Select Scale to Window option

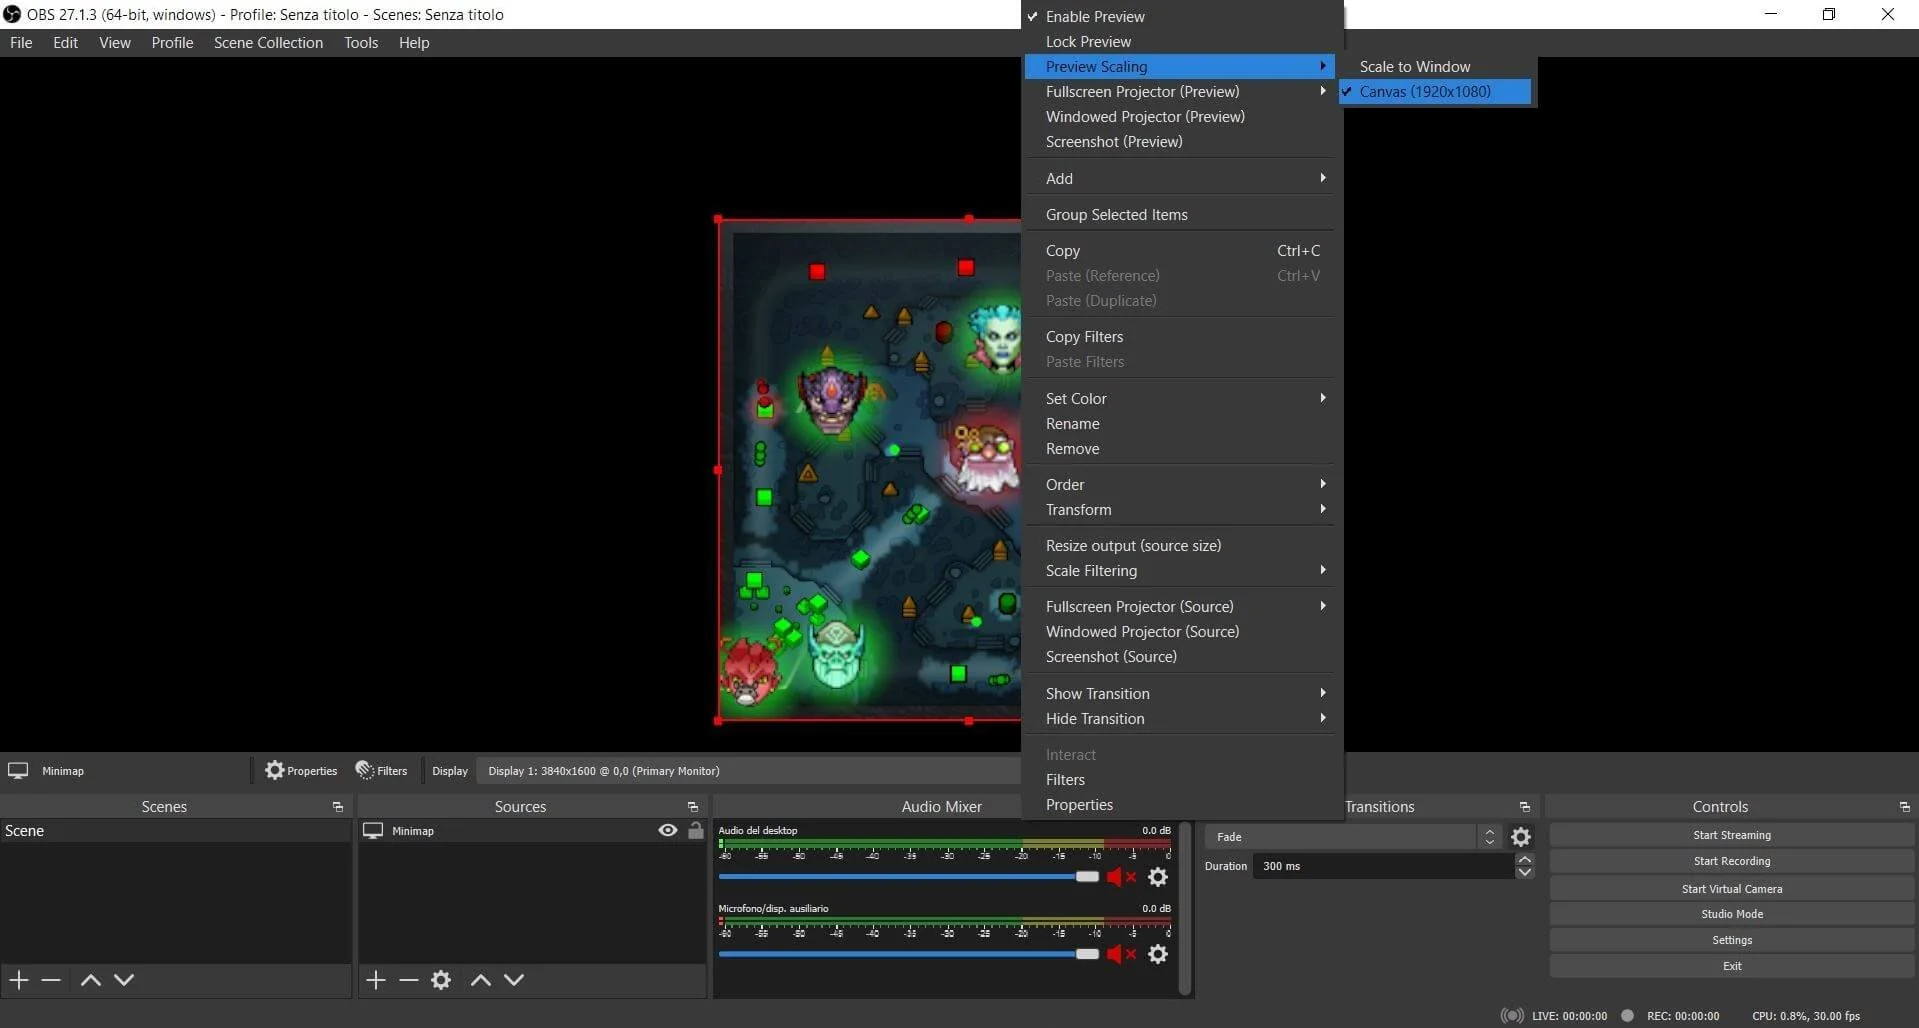pos(1414,67)
